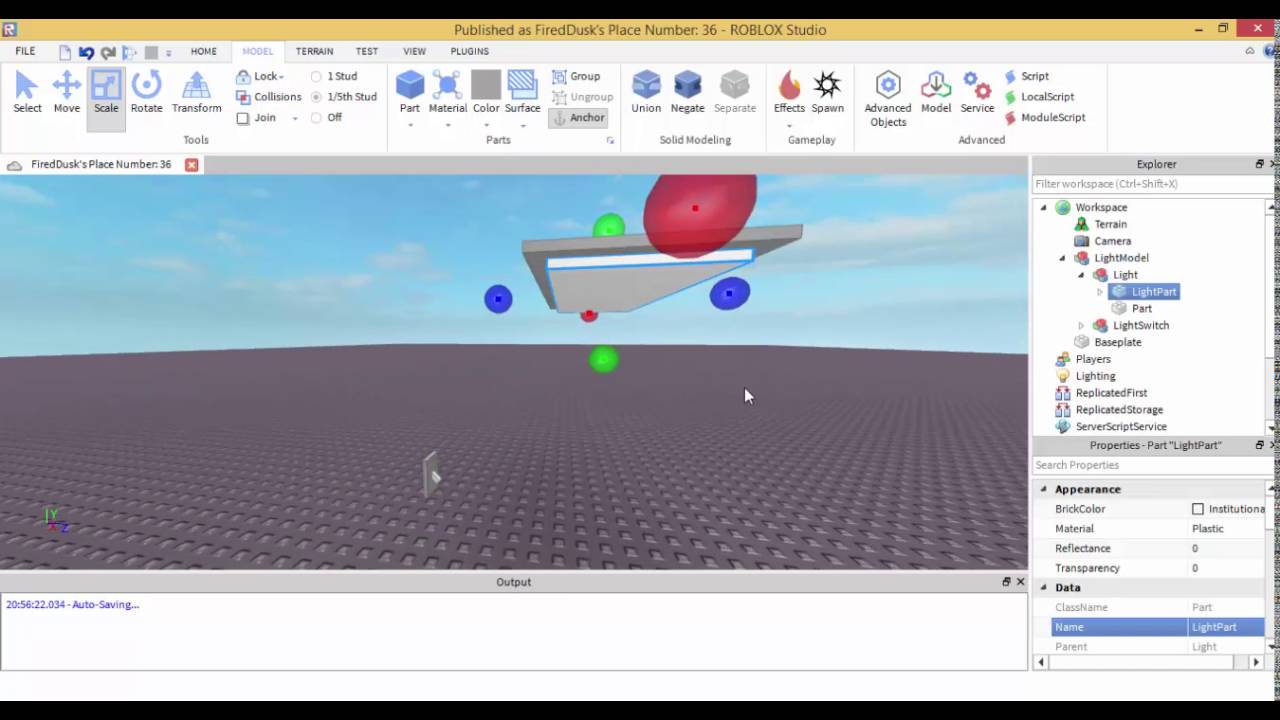Click the Redo arrow in quick access bar
Screen dimensions: 1280x720
(108, 52)
